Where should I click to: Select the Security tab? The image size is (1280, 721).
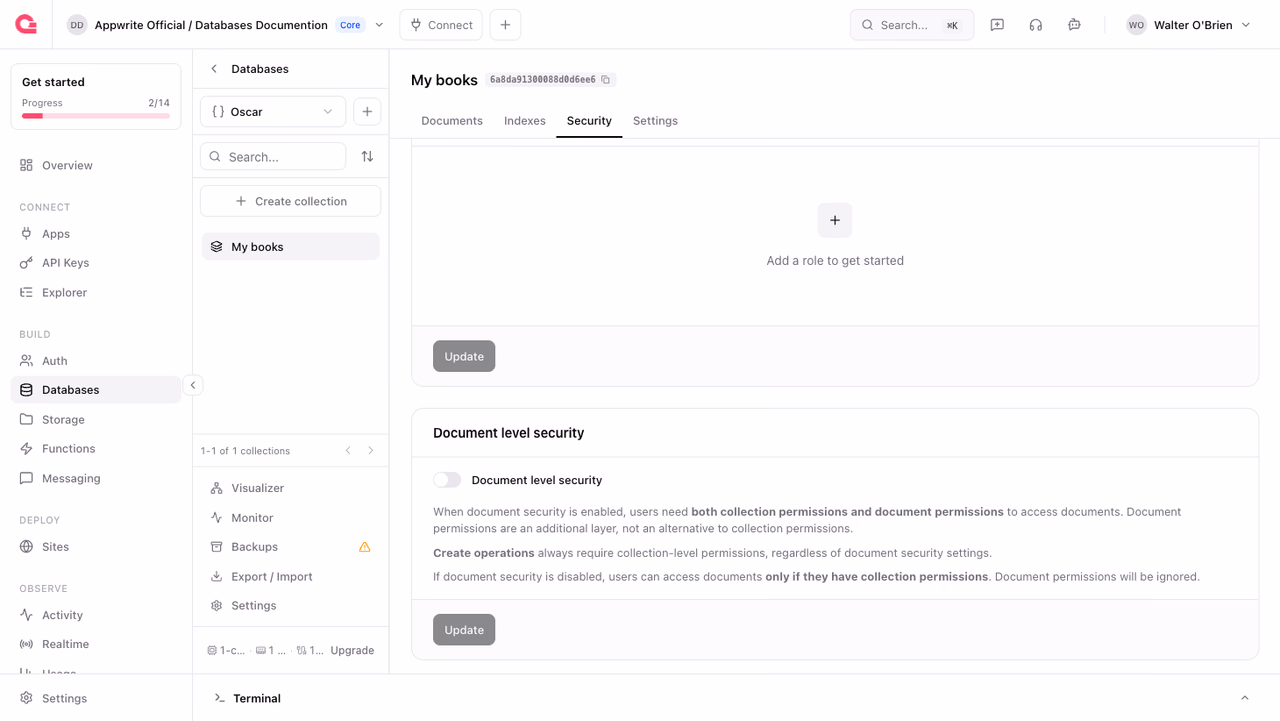pyautogui.click(x=589, y=121)
